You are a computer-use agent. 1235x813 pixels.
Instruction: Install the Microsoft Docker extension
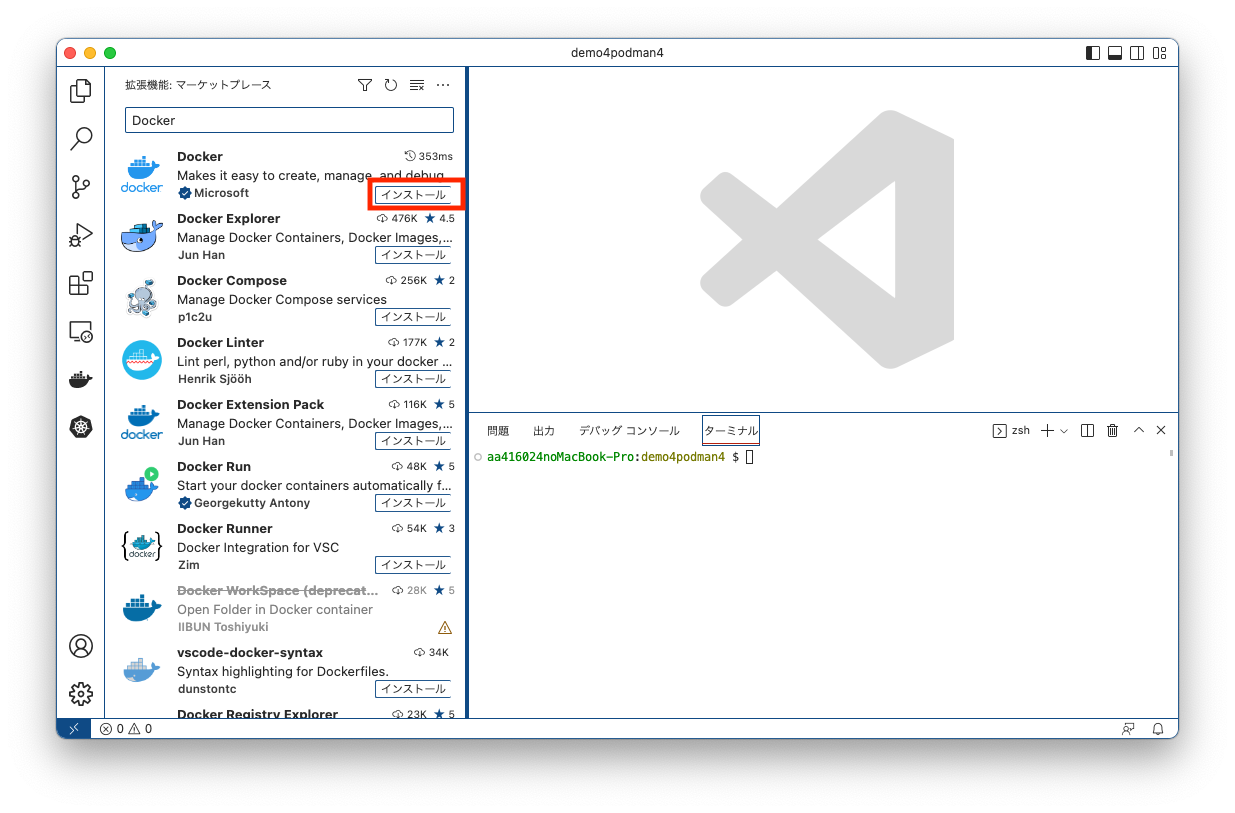pos(415,193)
